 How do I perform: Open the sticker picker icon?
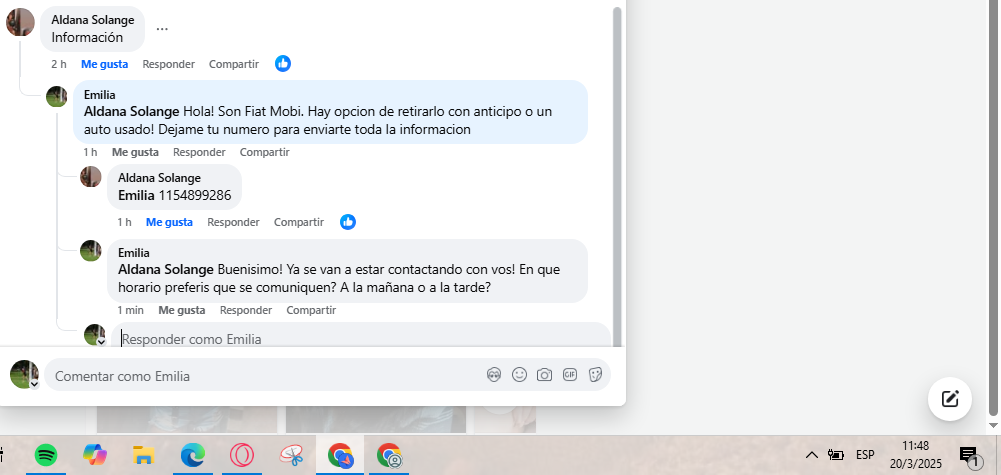[595, 375]
